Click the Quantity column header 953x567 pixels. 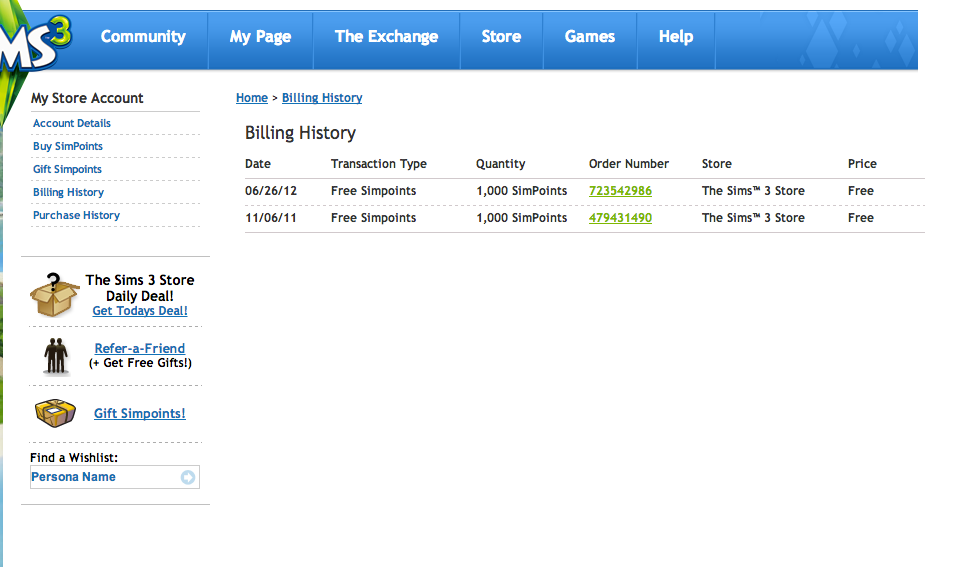point(500,164)
